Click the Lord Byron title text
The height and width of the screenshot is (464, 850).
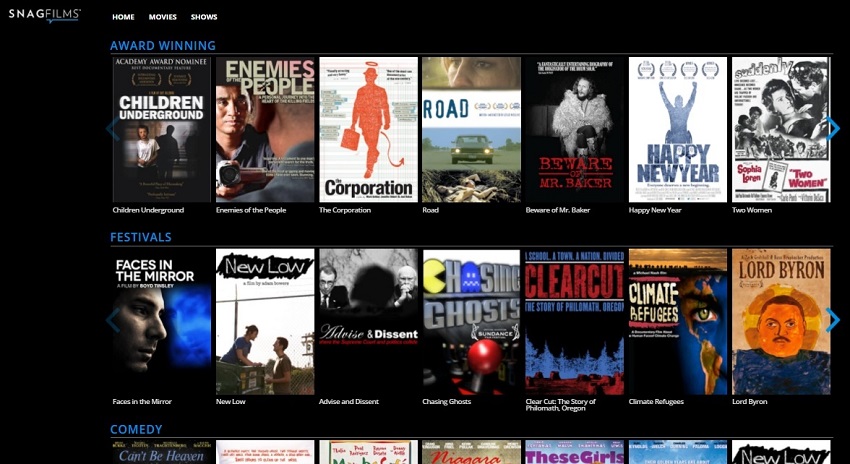[x=751, y=402]
